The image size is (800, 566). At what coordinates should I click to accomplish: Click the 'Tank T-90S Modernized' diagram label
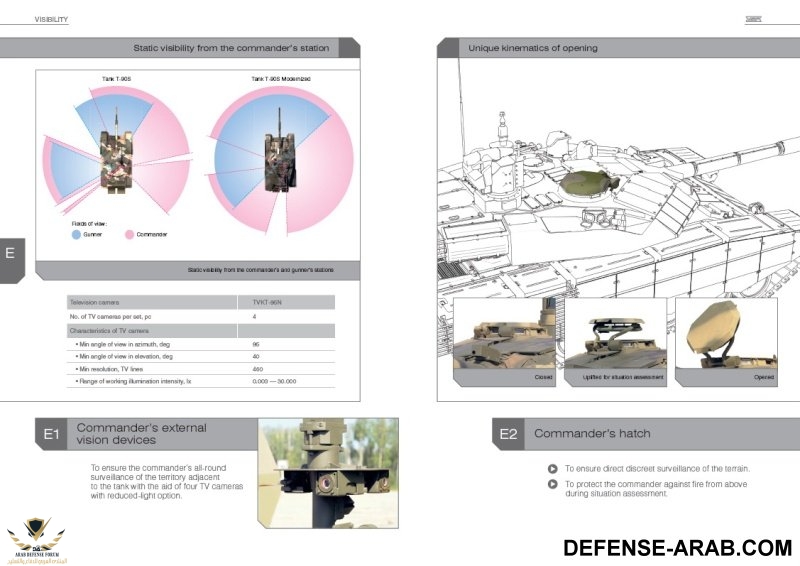[281, 79]
